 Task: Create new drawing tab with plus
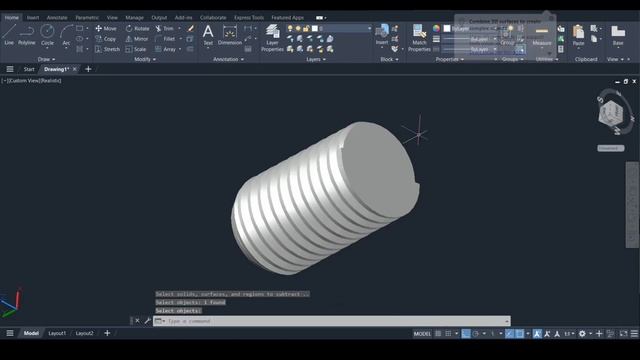88,69
